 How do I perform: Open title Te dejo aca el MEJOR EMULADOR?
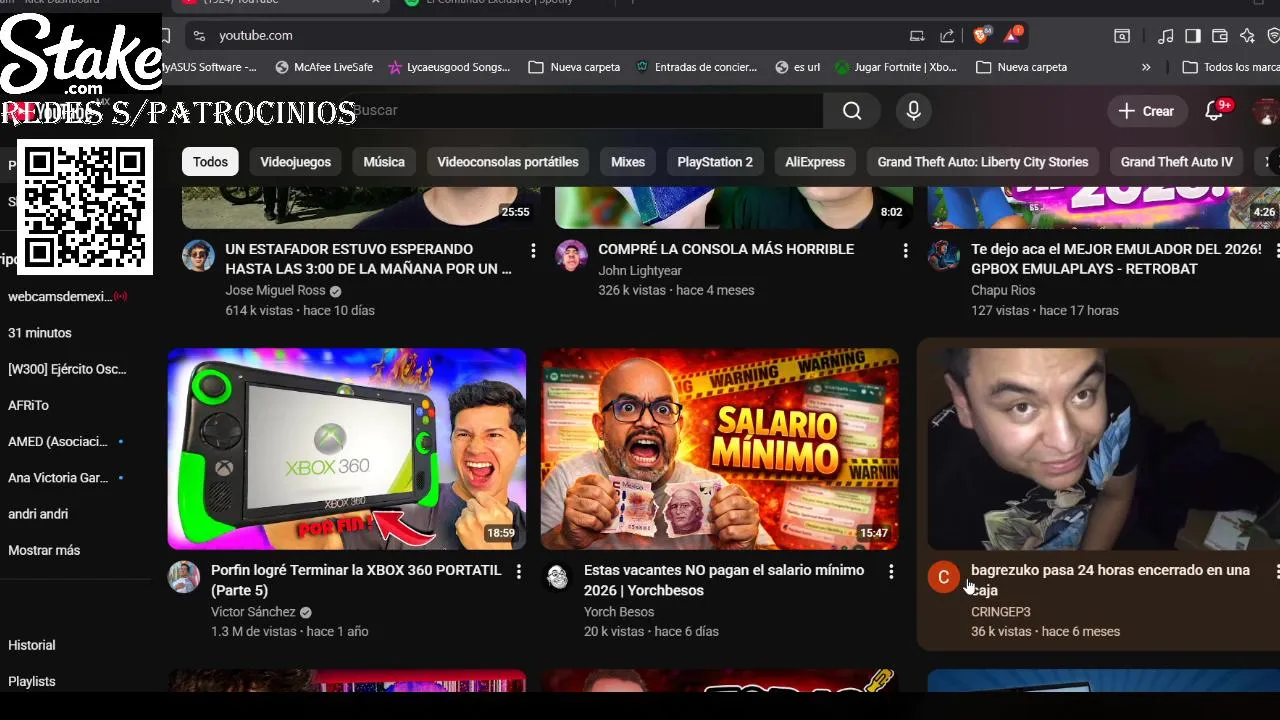pyautogui.click(x=1116, y=259)
